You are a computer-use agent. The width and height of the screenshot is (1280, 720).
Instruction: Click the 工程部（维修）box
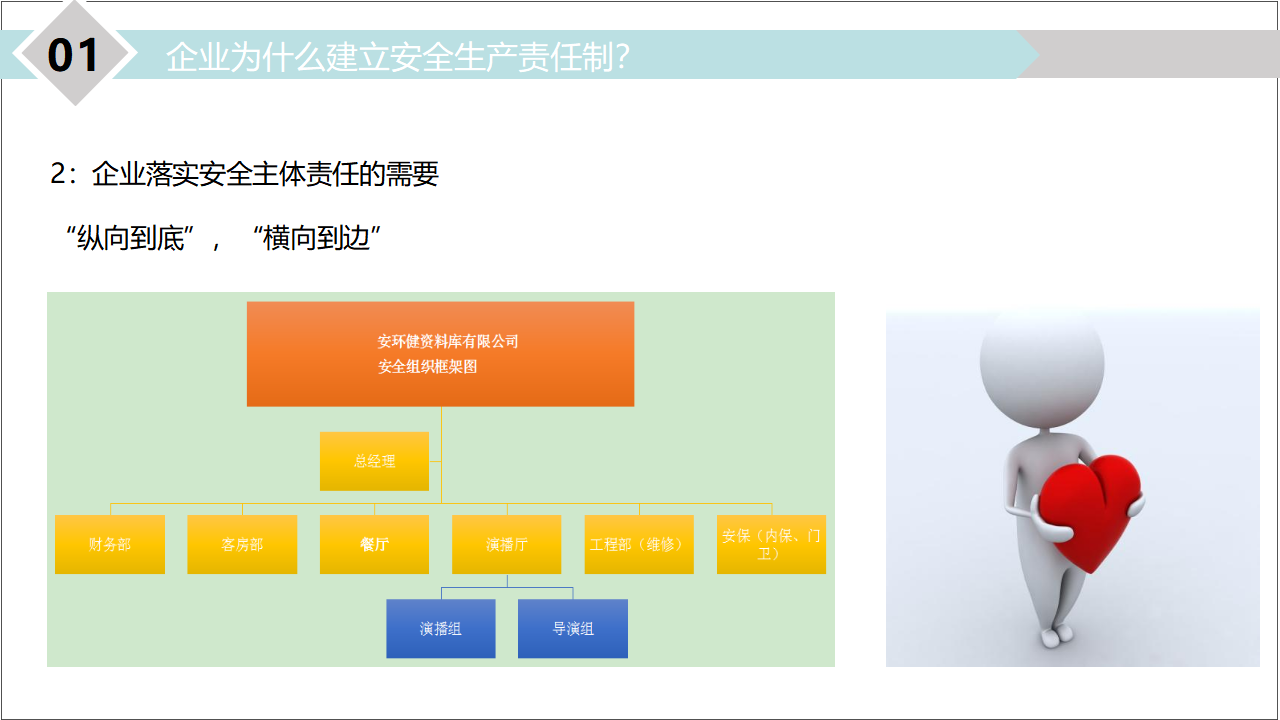click(x=639, y=544)
